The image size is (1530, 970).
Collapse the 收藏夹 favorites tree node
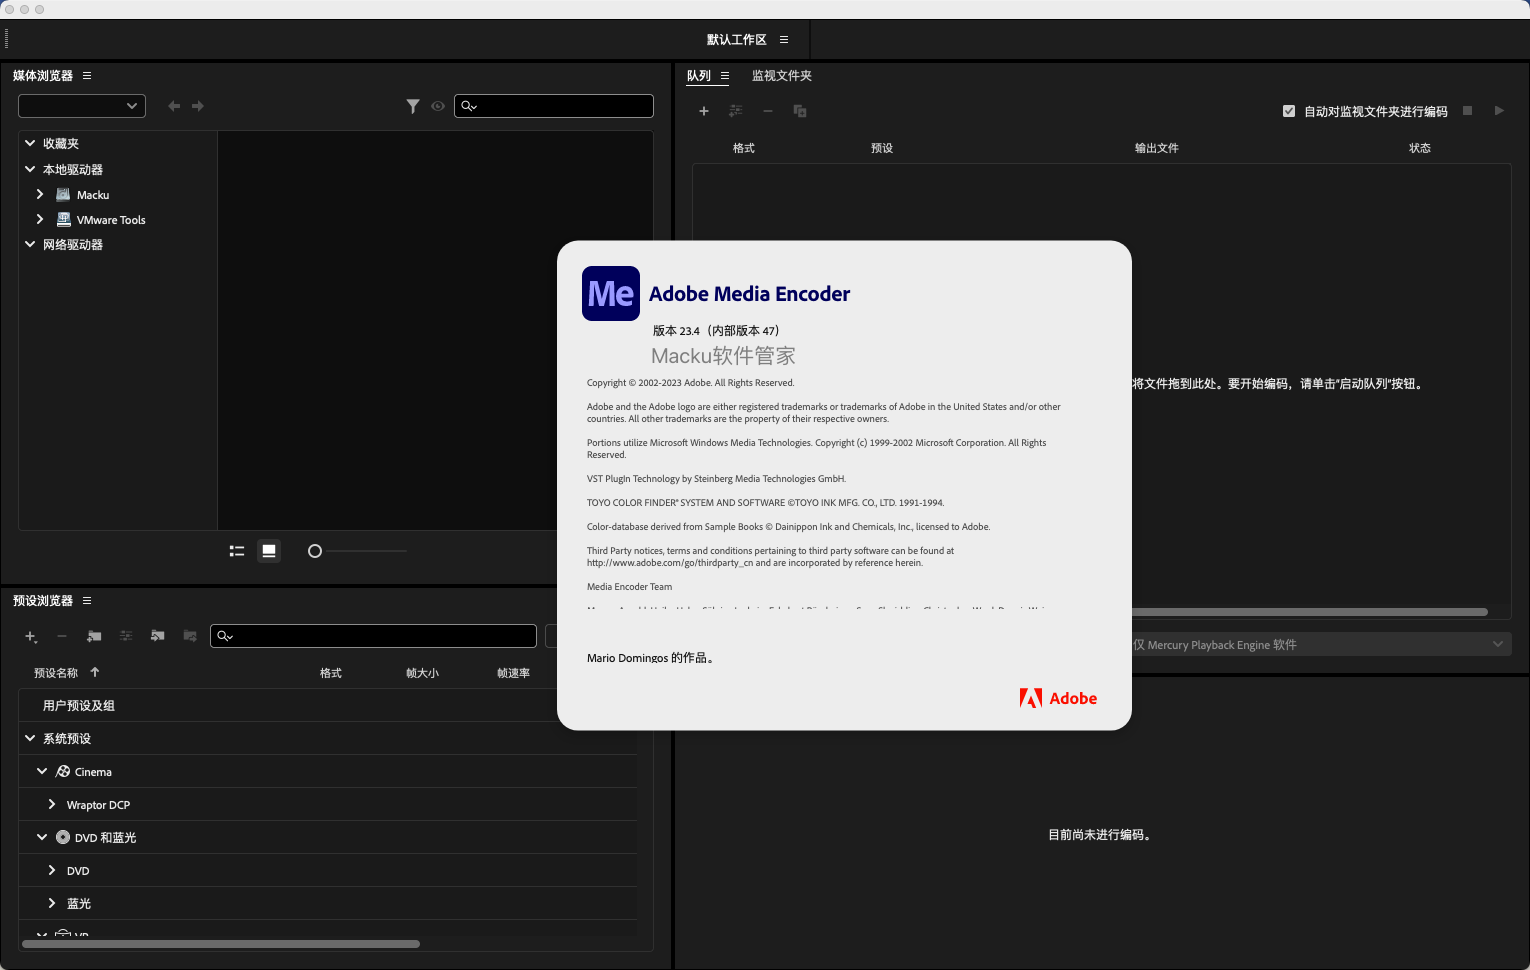tap(30, 144)
